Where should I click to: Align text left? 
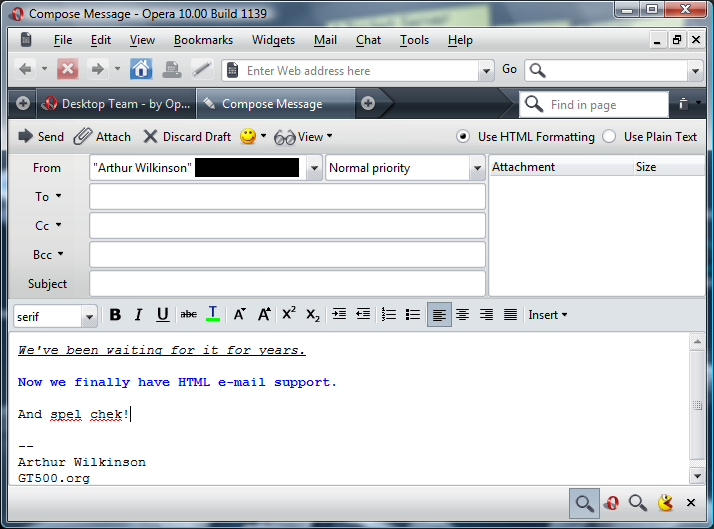pyautogui.click(x=439, y=315)
